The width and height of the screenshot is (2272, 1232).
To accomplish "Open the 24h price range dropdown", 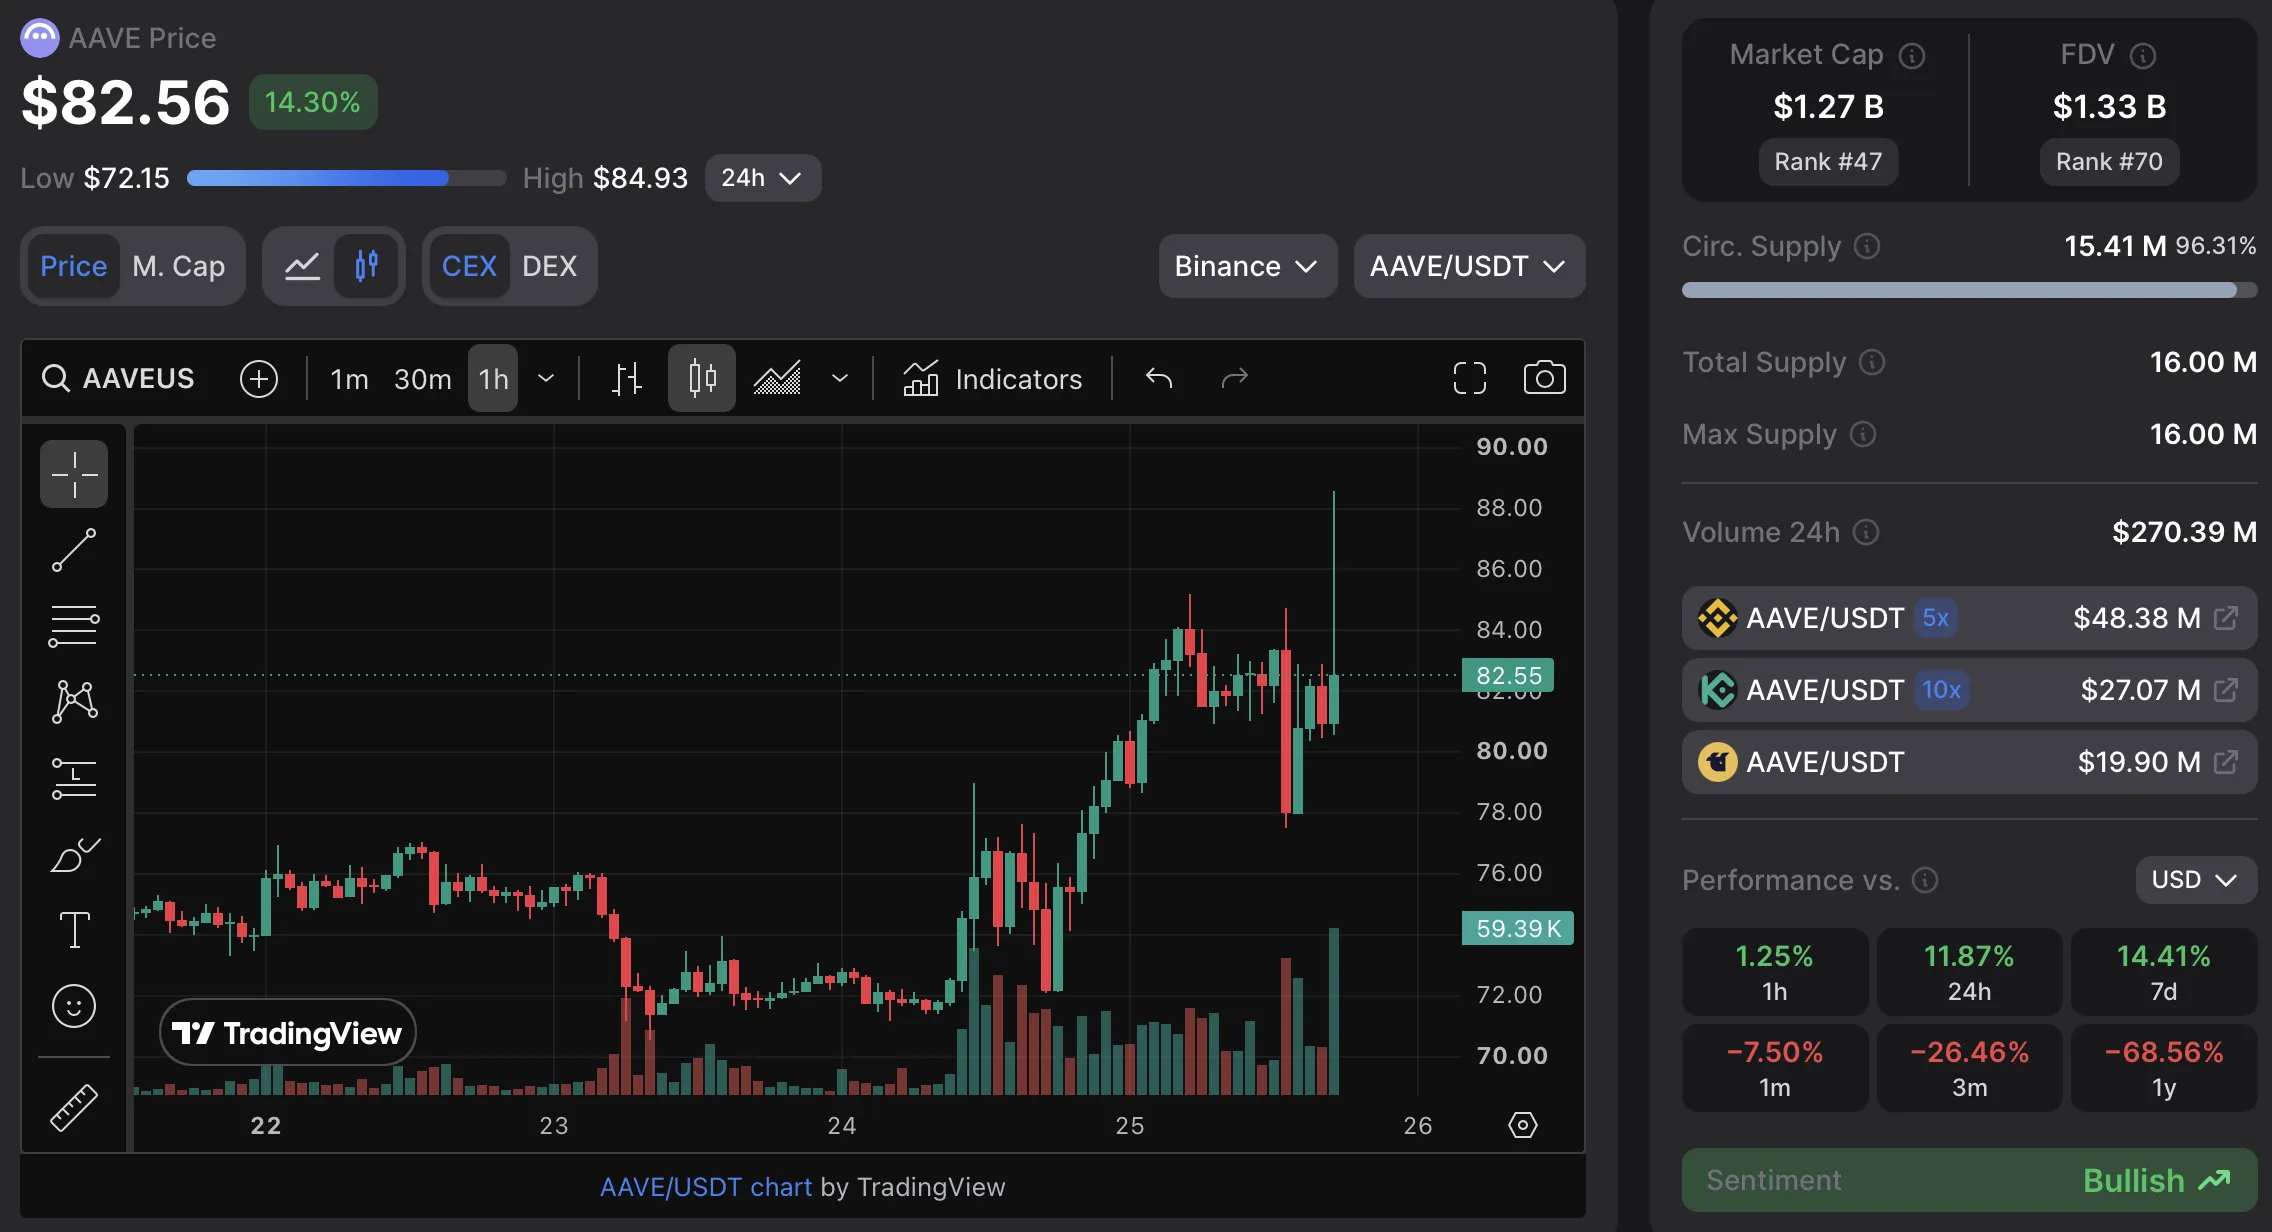I will 763,178.
